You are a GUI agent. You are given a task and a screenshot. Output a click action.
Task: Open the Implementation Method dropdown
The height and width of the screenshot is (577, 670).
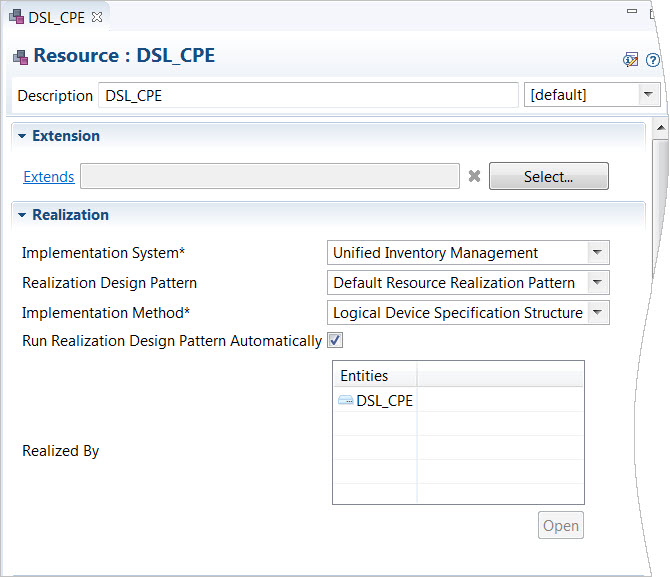click(x=468, y=312)
